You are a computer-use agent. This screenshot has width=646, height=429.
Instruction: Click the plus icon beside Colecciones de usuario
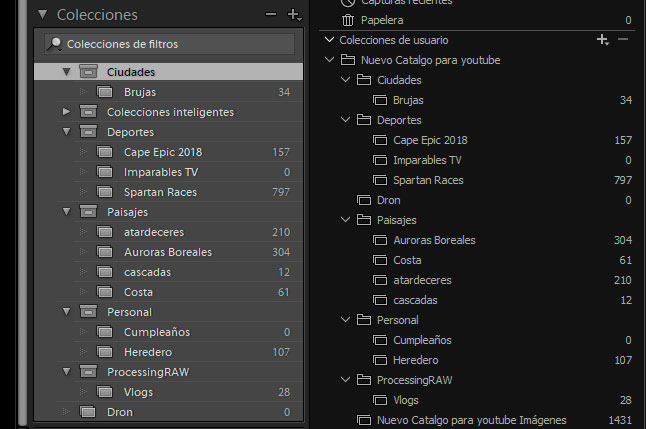click(x=602, y=40)
